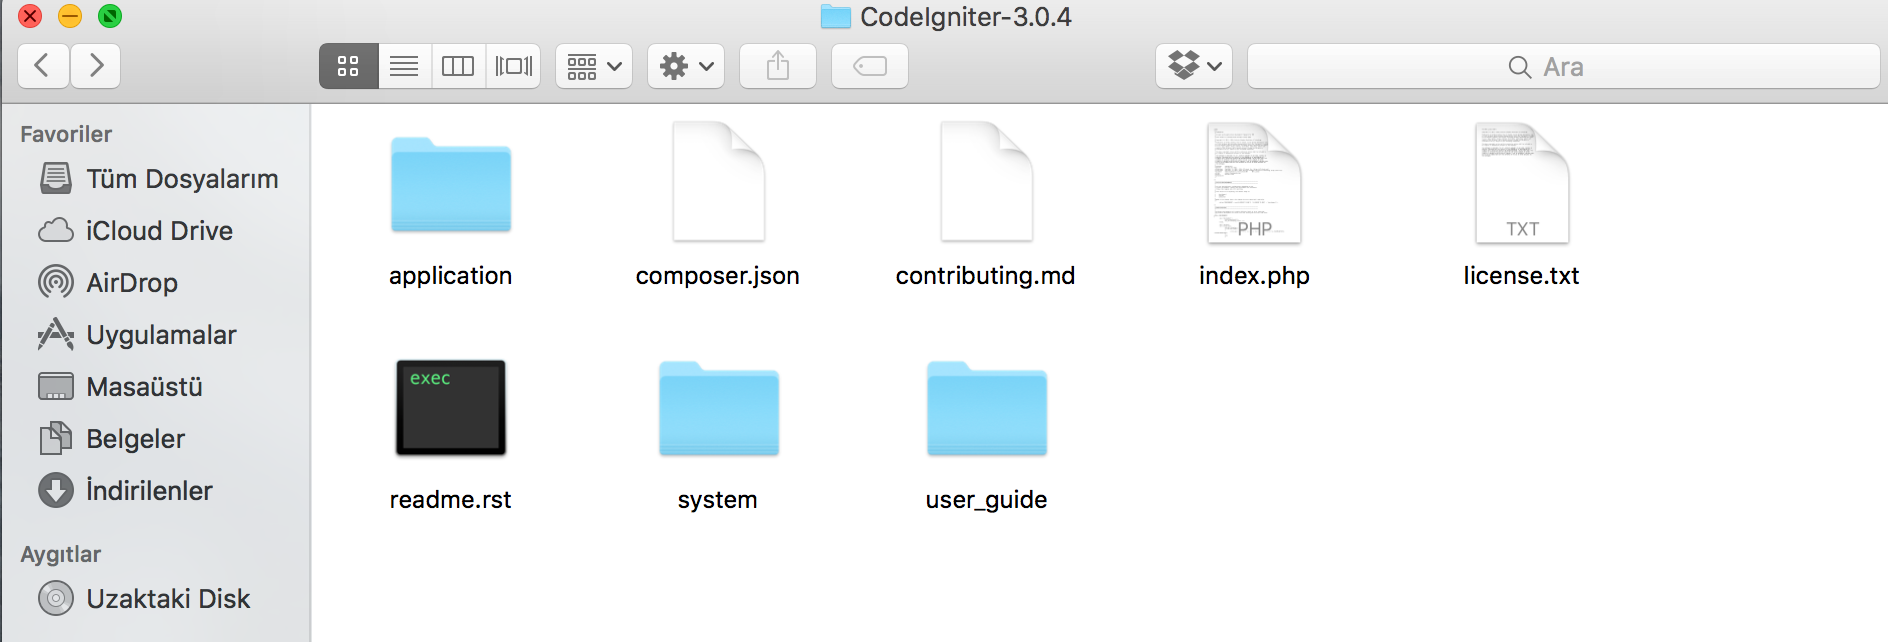The width and height of the screenshot is (1888, 642).
Task: Switch to column view mode
Action: (458, 66)
